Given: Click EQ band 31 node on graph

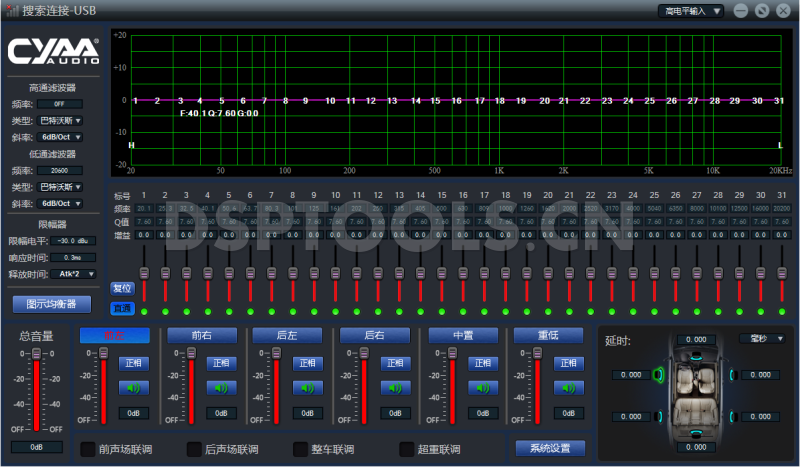Looking at the screenshot, I should click(779, 101).
